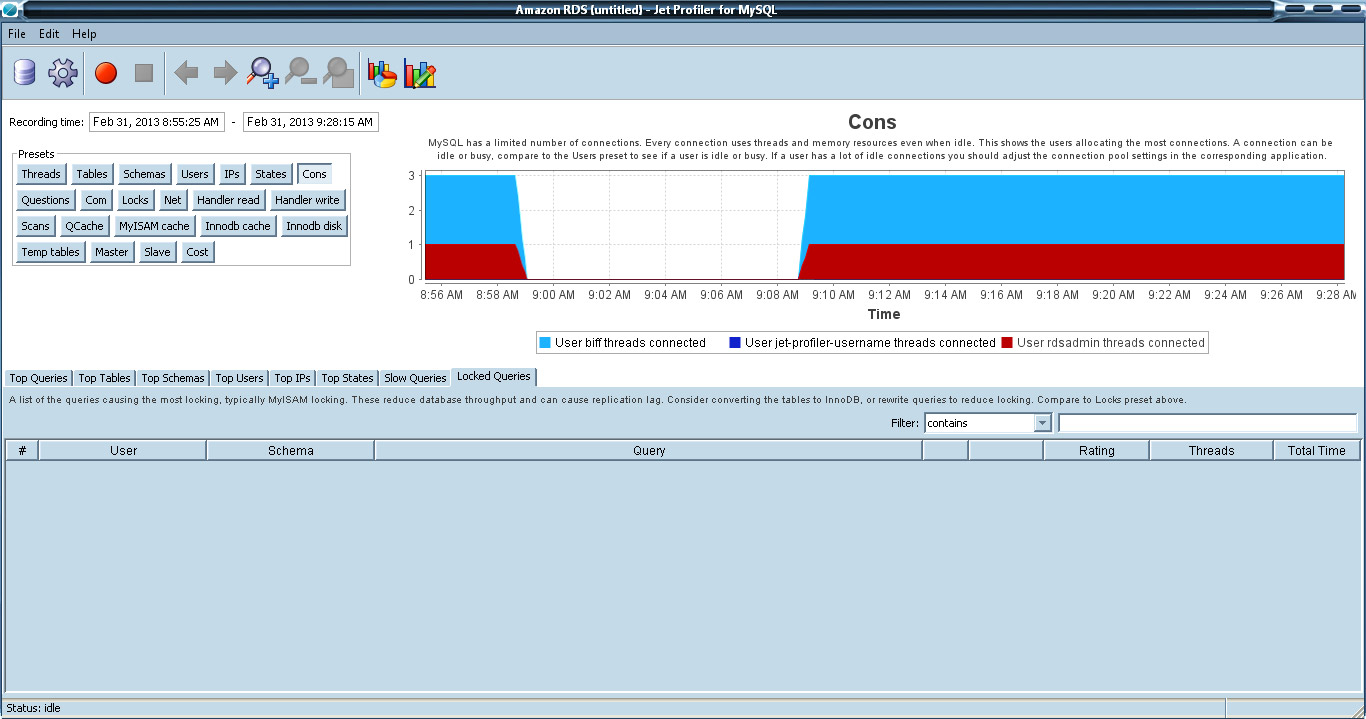Open settings gear in toolbar

click(62, 73)
